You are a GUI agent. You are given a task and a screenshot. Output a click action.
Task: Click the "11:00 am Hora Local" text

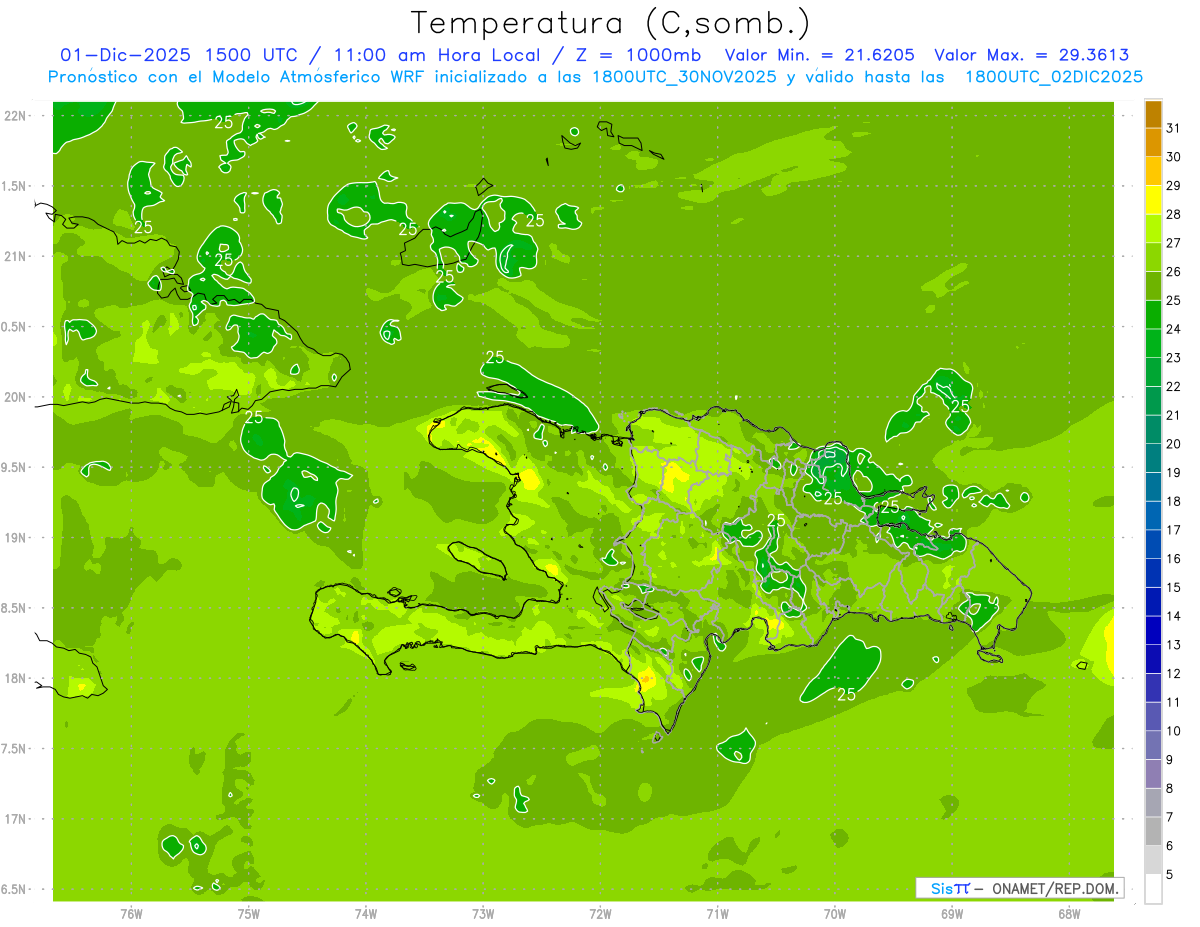tap(433, 55)
